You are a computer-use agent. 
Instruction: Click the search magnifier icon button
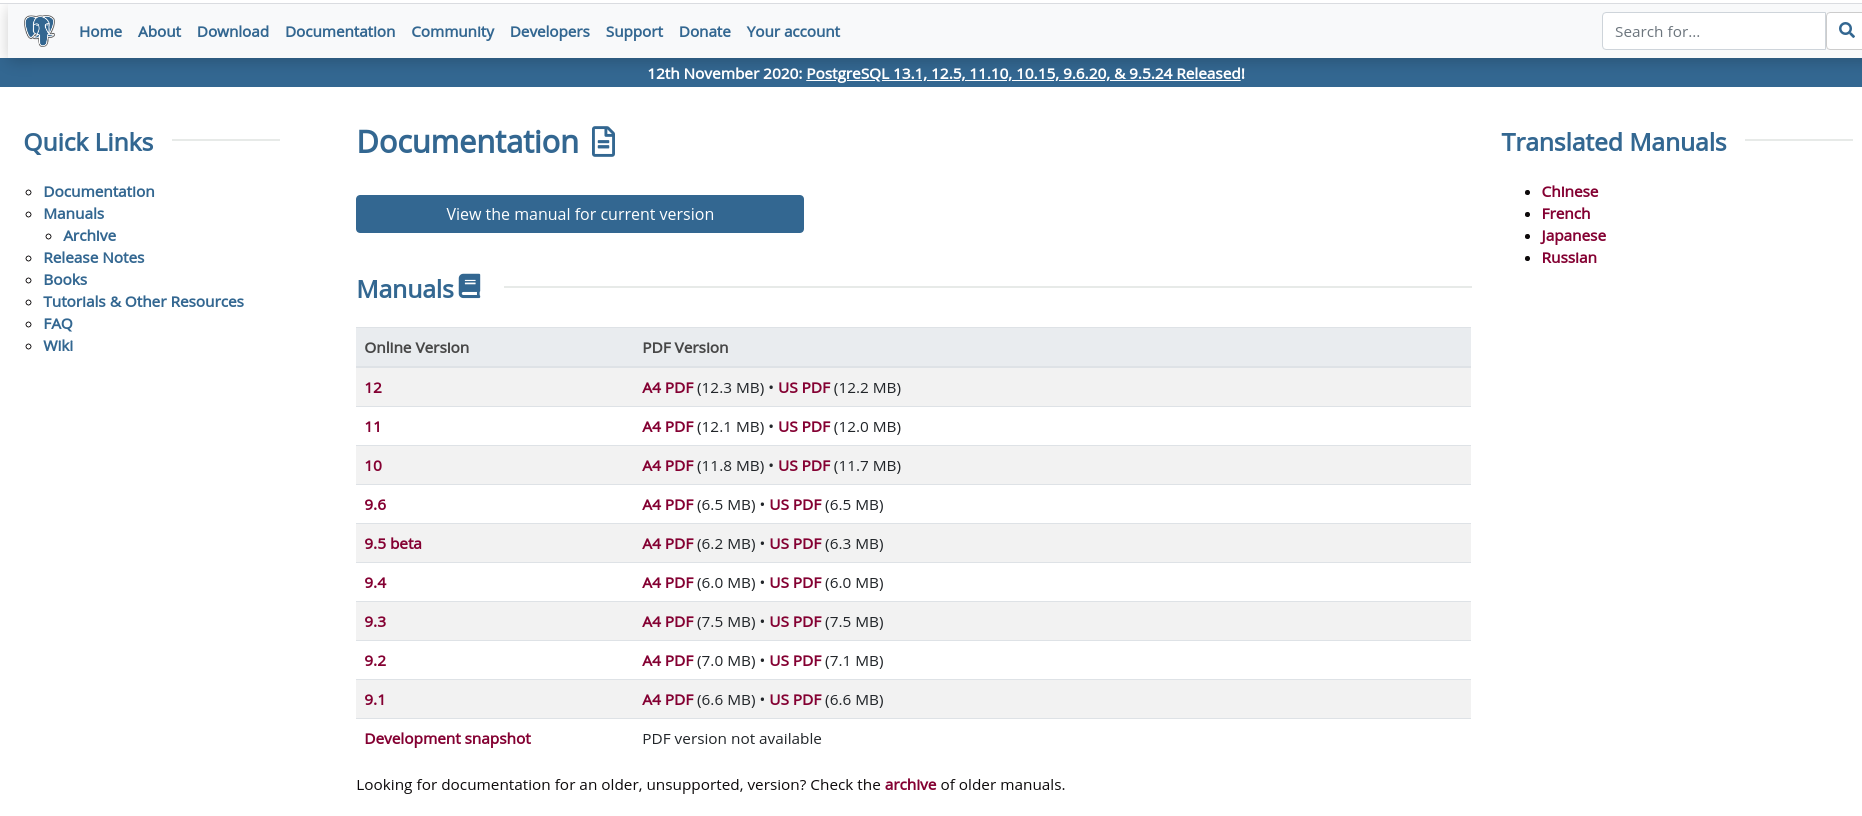1846,31
